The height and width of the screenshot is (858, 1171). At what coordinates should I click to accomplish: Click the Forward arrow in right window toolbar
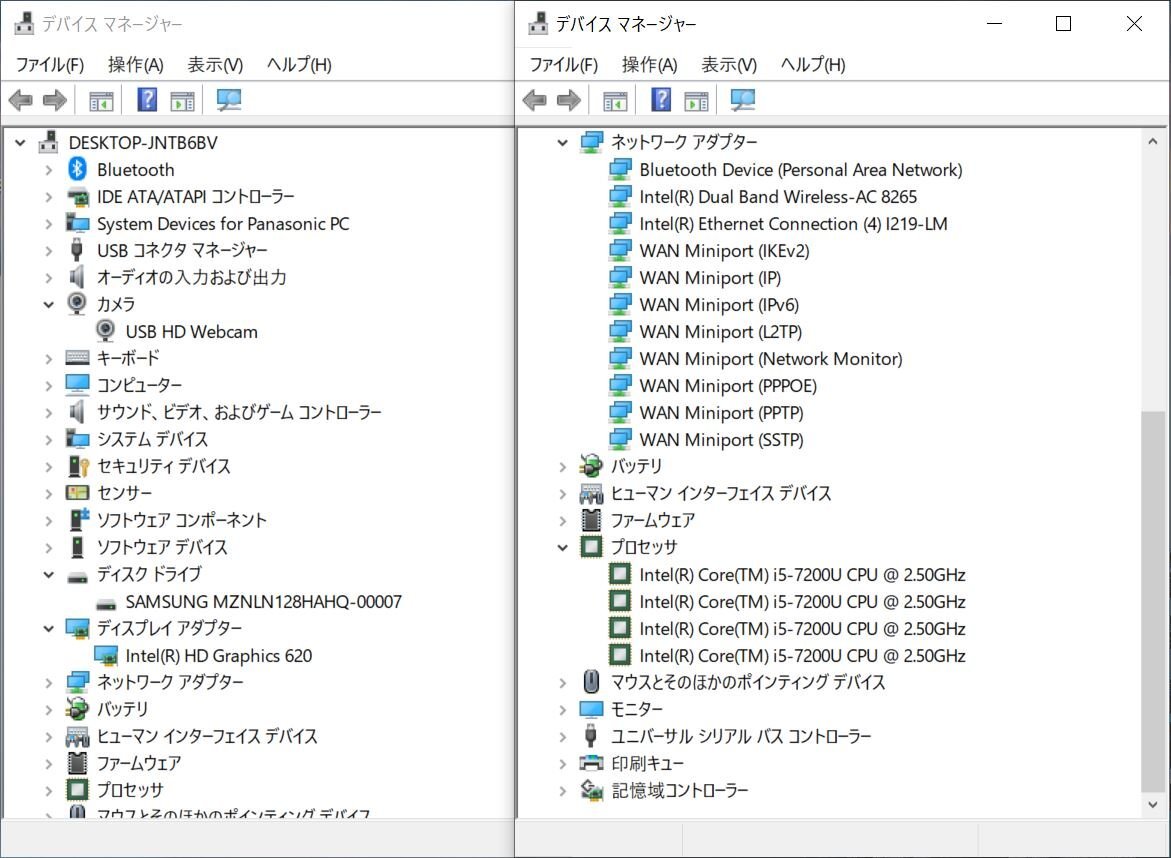click(568, 99)
